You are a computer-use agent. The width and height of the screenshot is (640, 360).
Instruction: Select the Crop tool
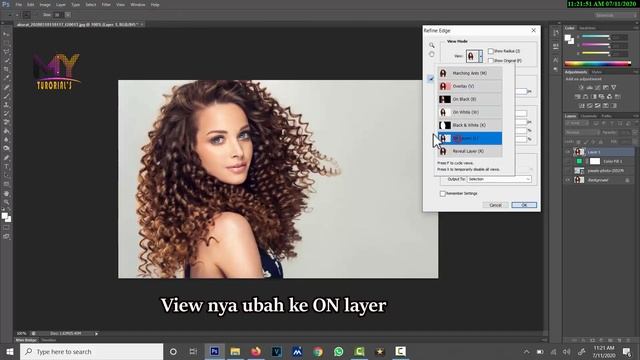(x=6, y=69)
